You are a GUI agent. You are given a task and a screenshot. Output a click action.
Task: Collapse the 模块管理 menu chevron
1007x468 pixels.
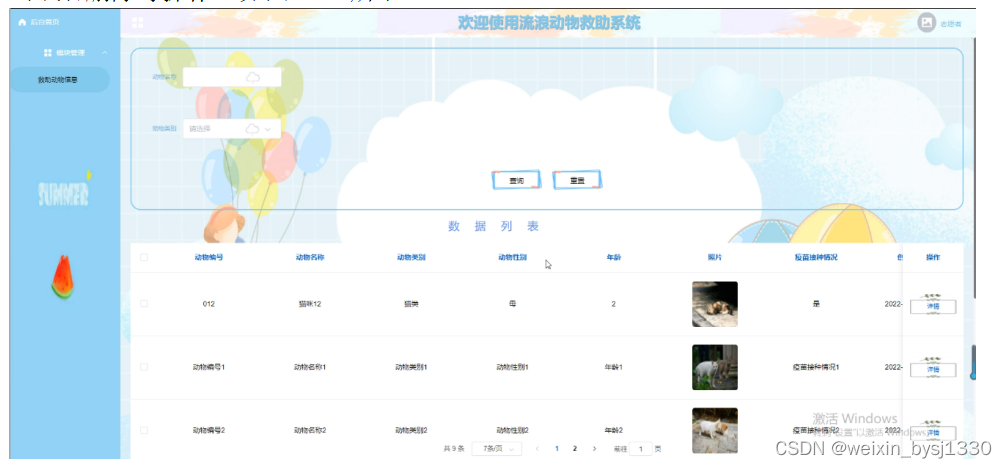105,53
